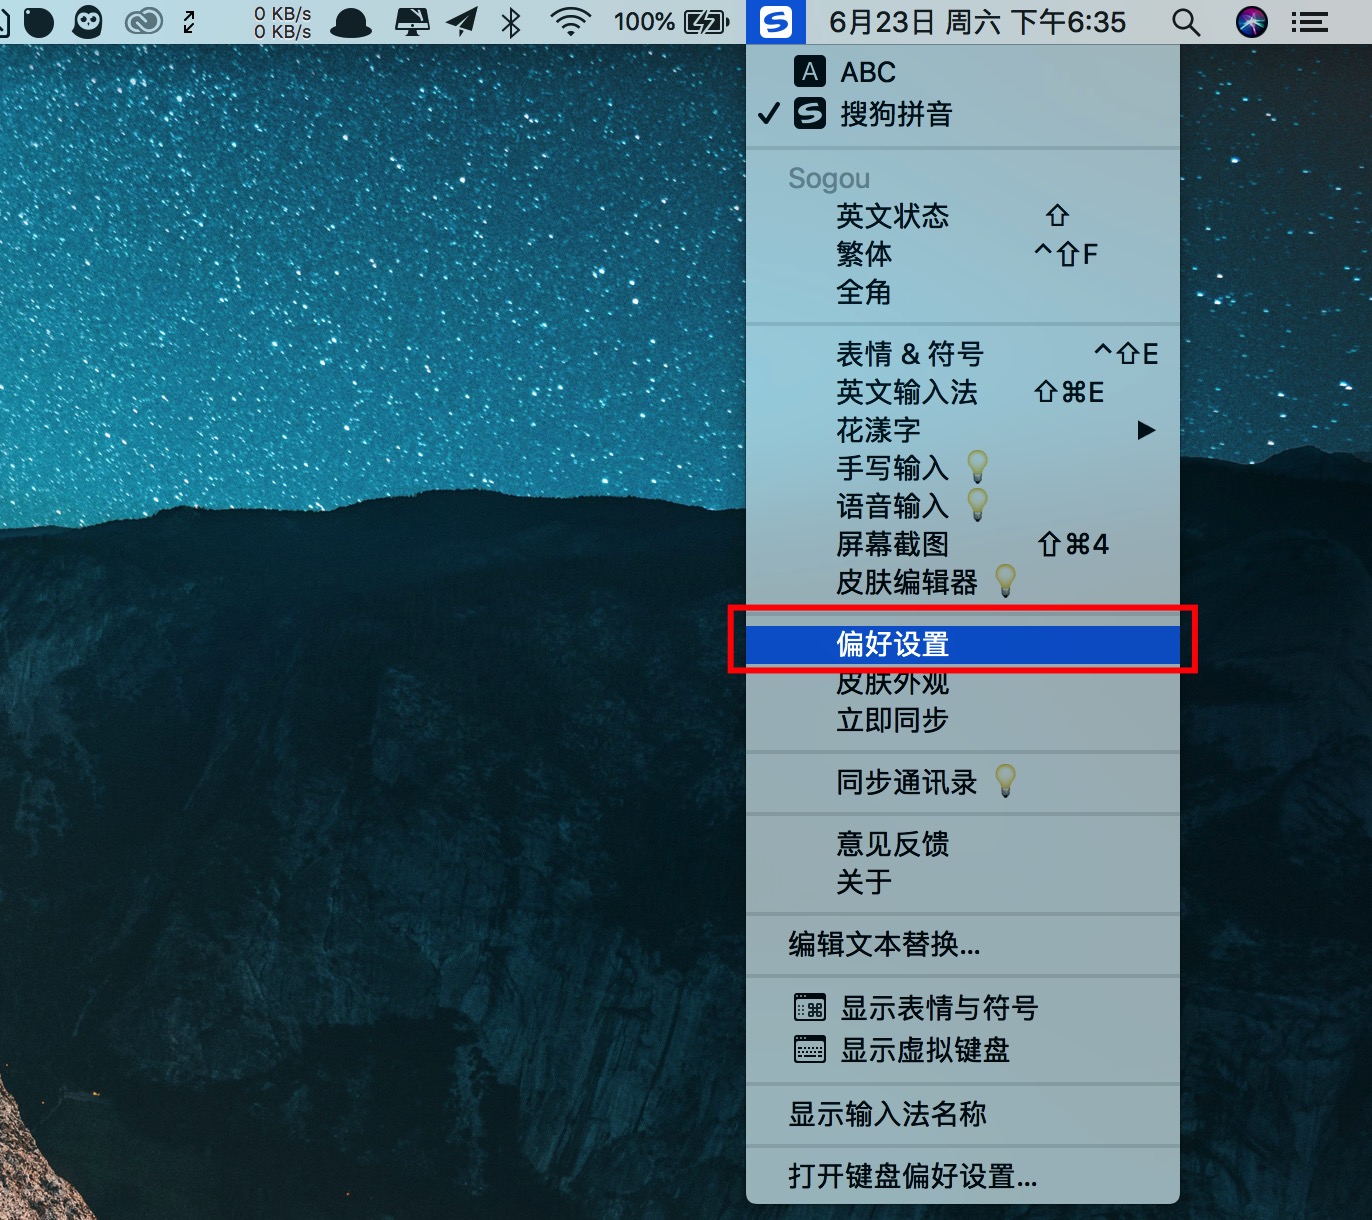Toggle 英文状态 English mode
The image size is (1372, 1220).
click(892, 216)
